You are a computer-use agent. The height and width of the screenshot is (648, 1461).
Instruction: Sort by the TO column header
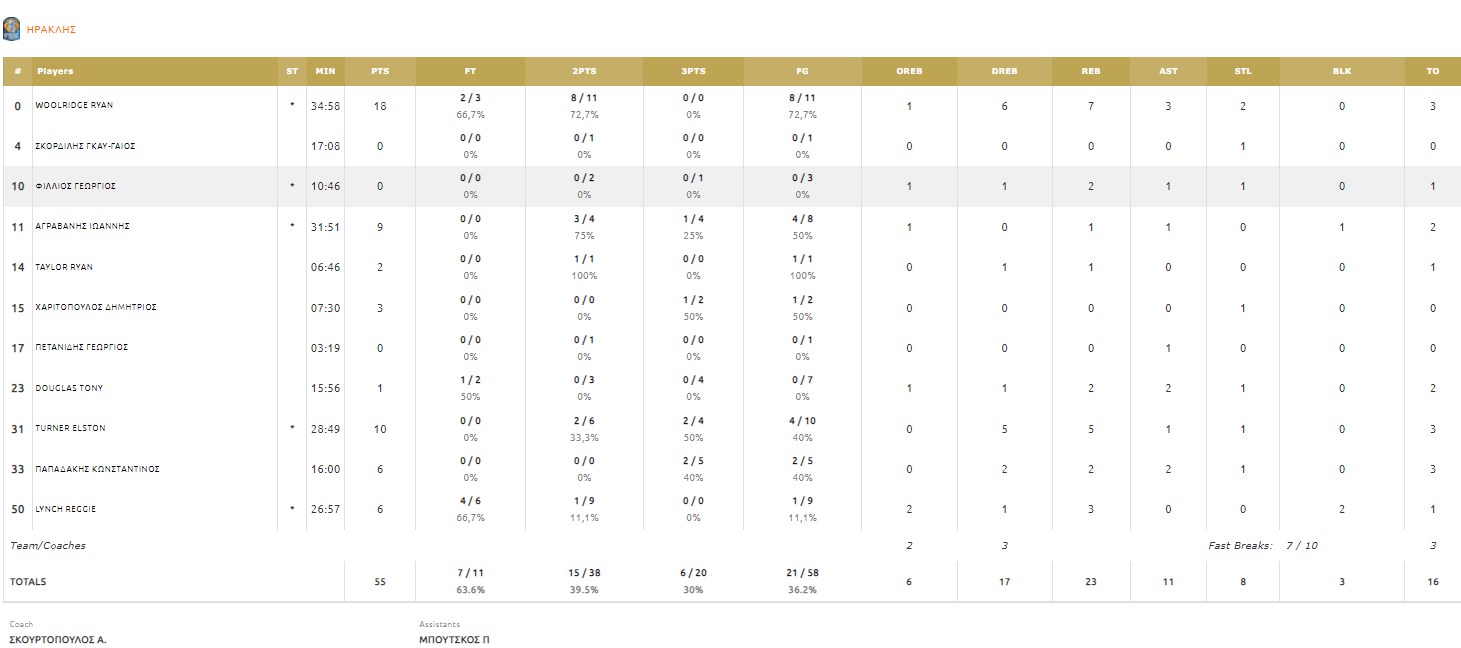tap(1433, 72)
